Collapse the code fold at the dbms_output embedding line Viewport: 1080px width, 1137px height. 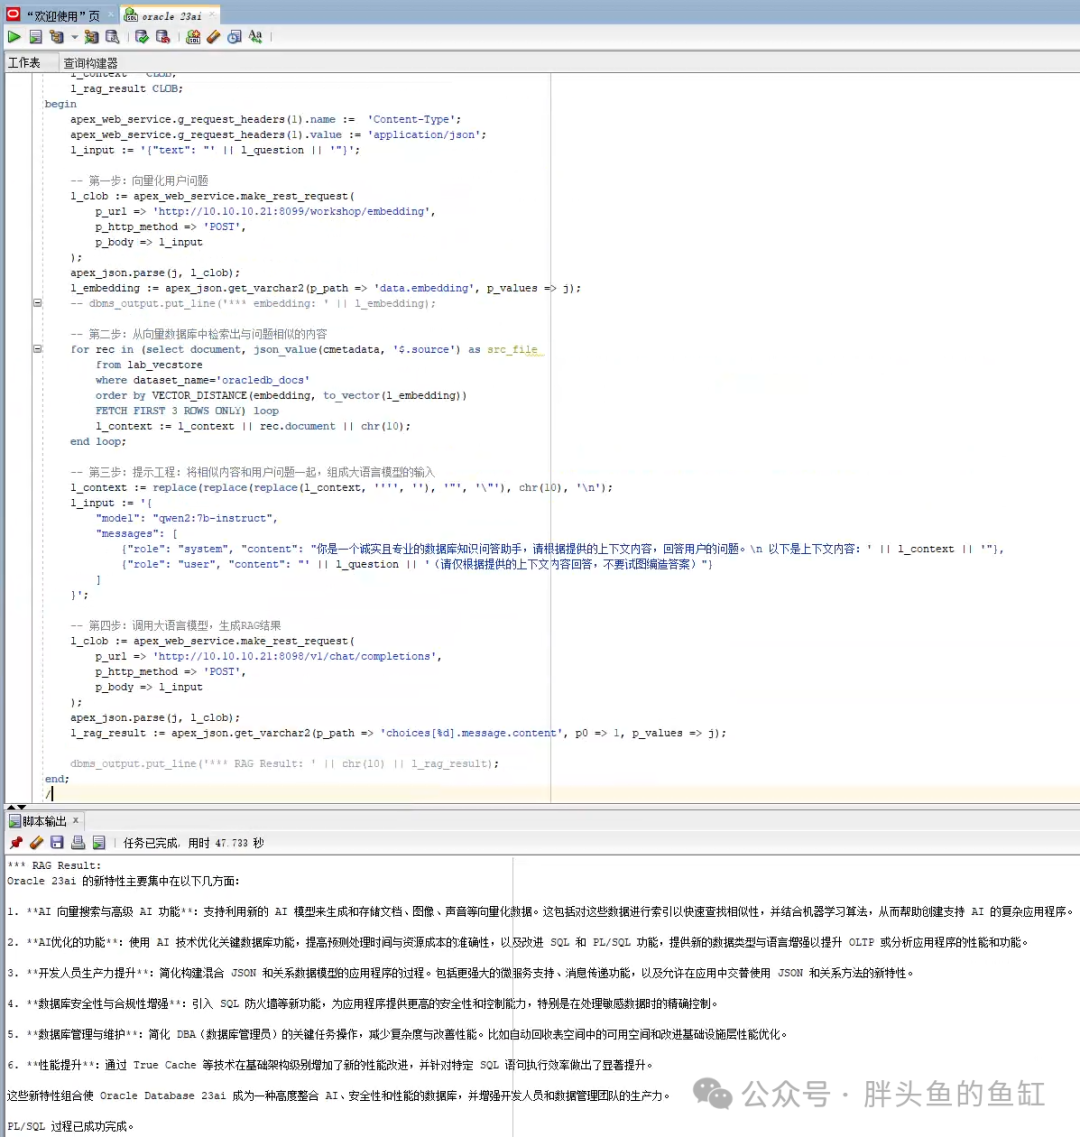click(37, 303)
